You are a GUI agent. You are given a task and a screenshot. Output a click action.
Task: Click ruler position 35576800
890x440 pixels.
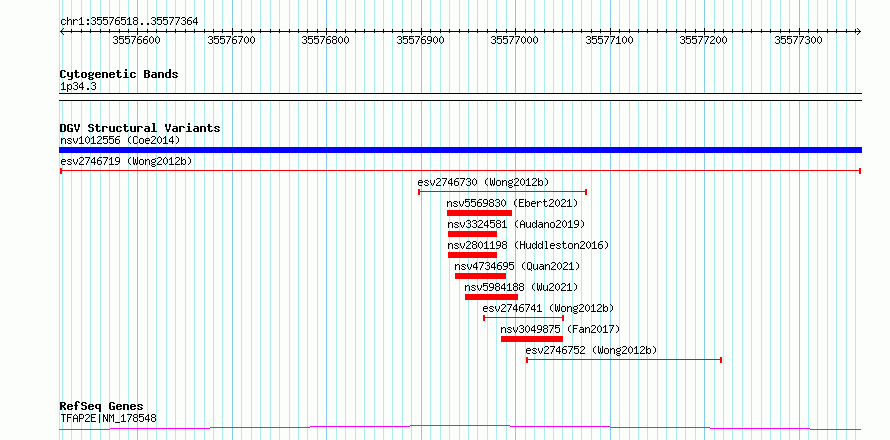(x=326, y=40)
